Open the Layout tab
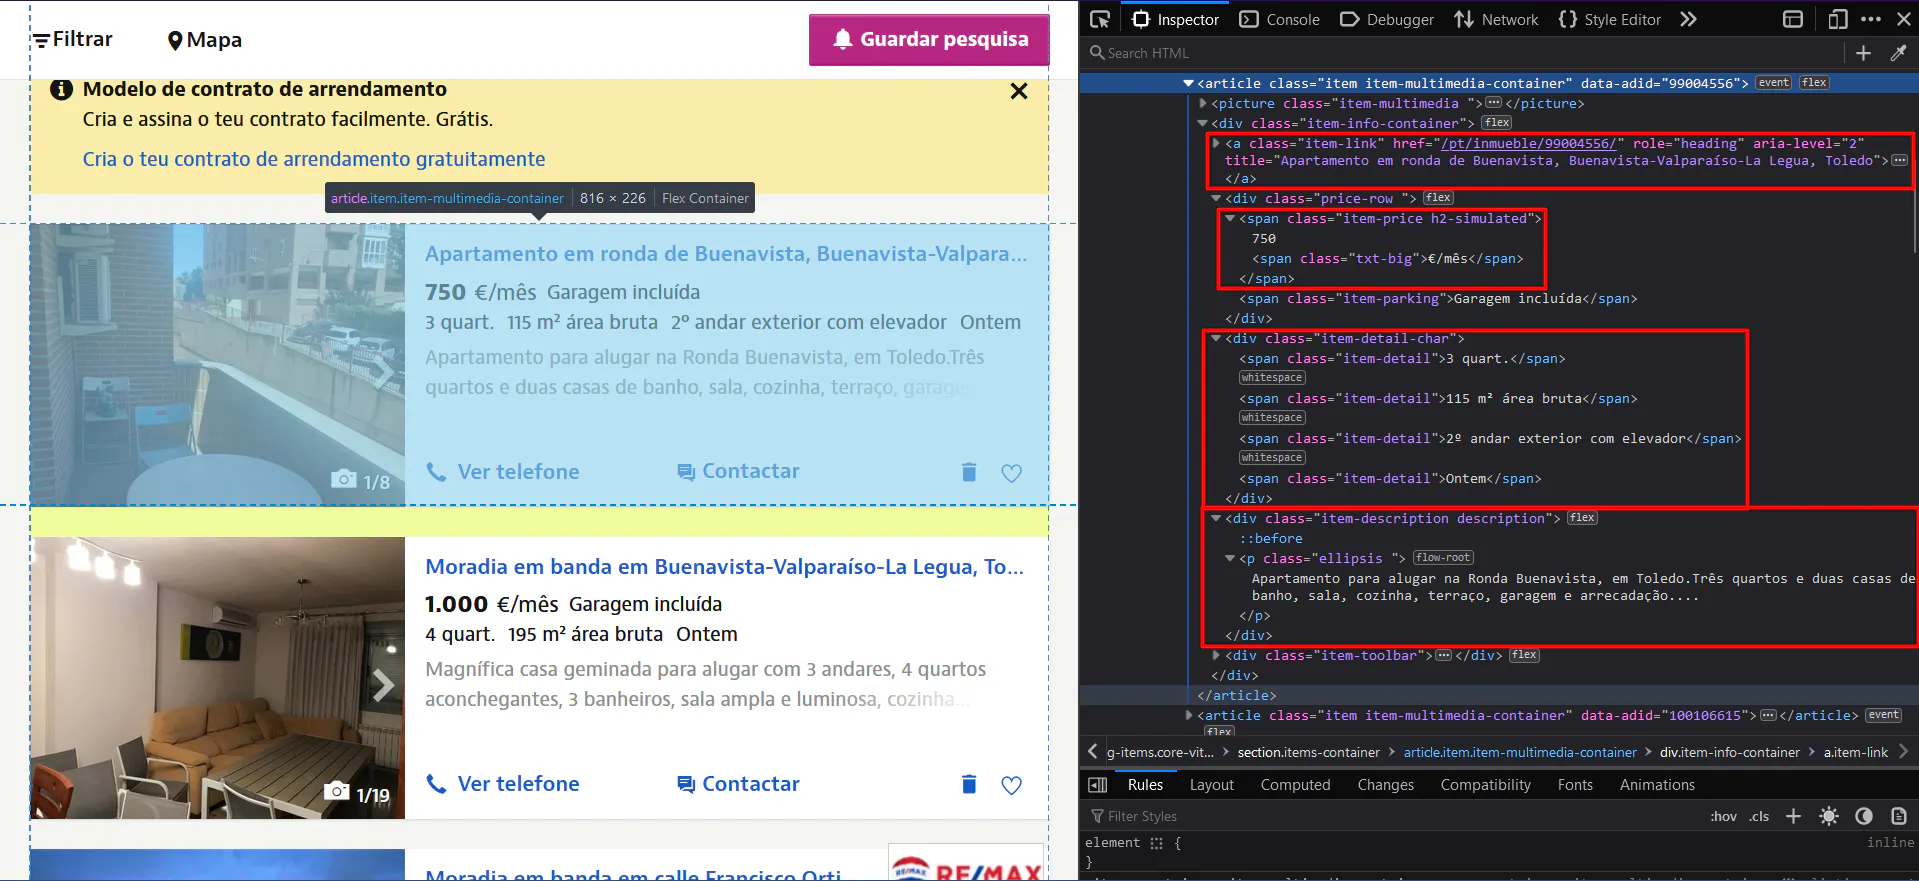The height and width of the screenshot is (881, 1919). point(1212,785)
